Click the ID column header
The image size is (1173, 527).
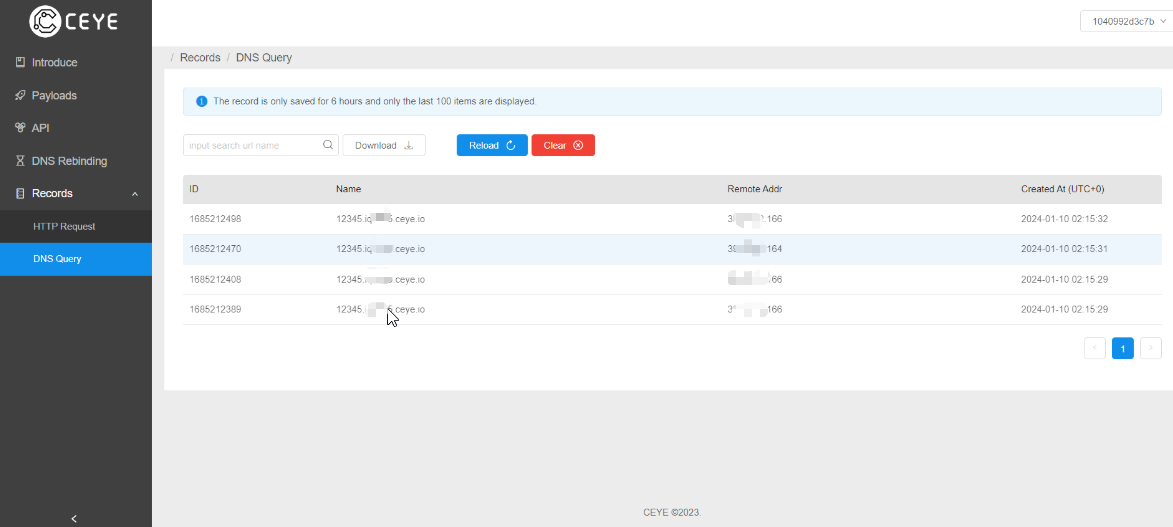click(x=194, y=189)
